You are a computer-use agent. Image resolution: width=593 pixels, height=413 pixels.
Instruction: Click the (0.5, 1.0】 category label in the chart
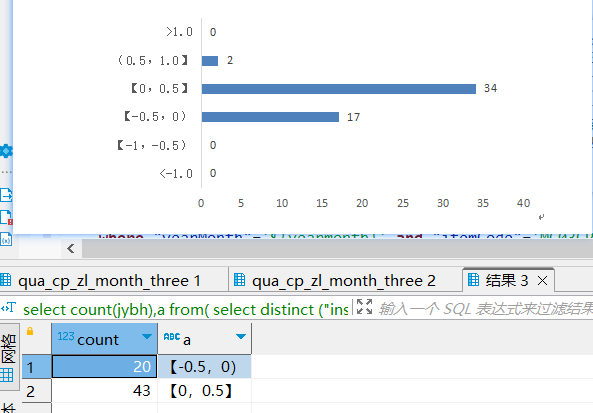point(153,61)
